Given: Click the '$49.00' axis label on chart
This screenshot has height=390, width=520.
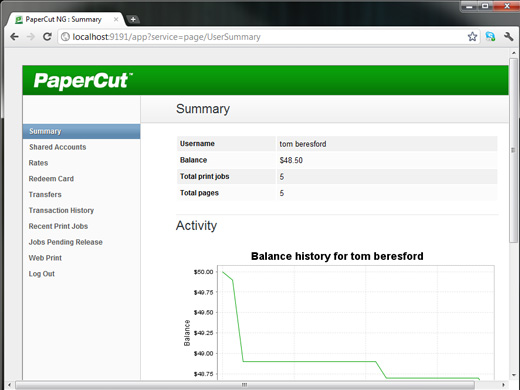Looking at the screenshot, I should click(203, 353).
